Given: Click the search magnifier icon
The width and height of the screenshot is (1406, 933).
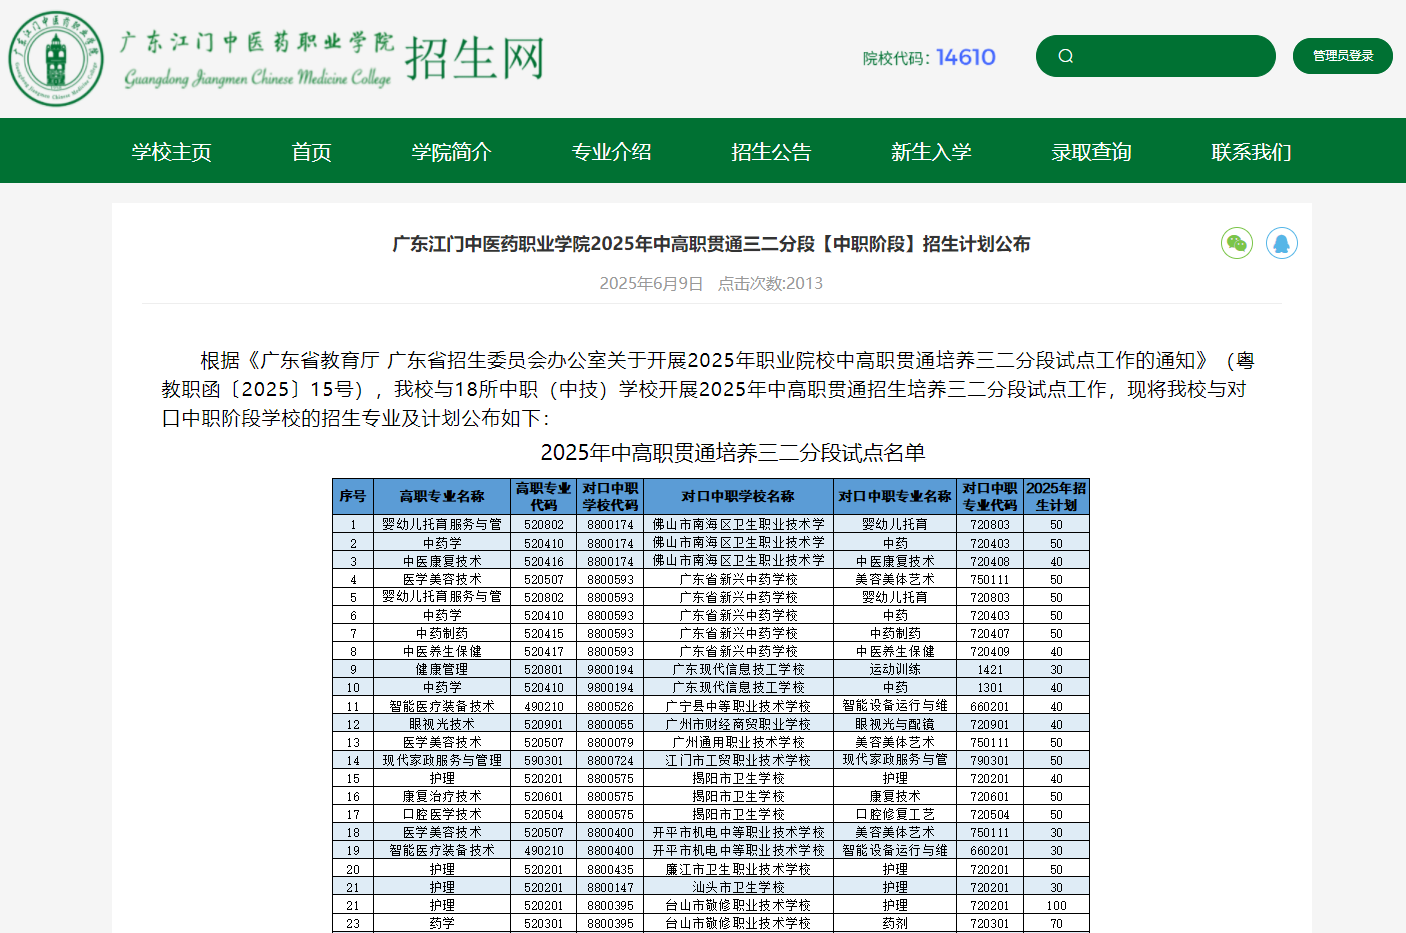Looking at the screenshot, I should coord(1064,56).
